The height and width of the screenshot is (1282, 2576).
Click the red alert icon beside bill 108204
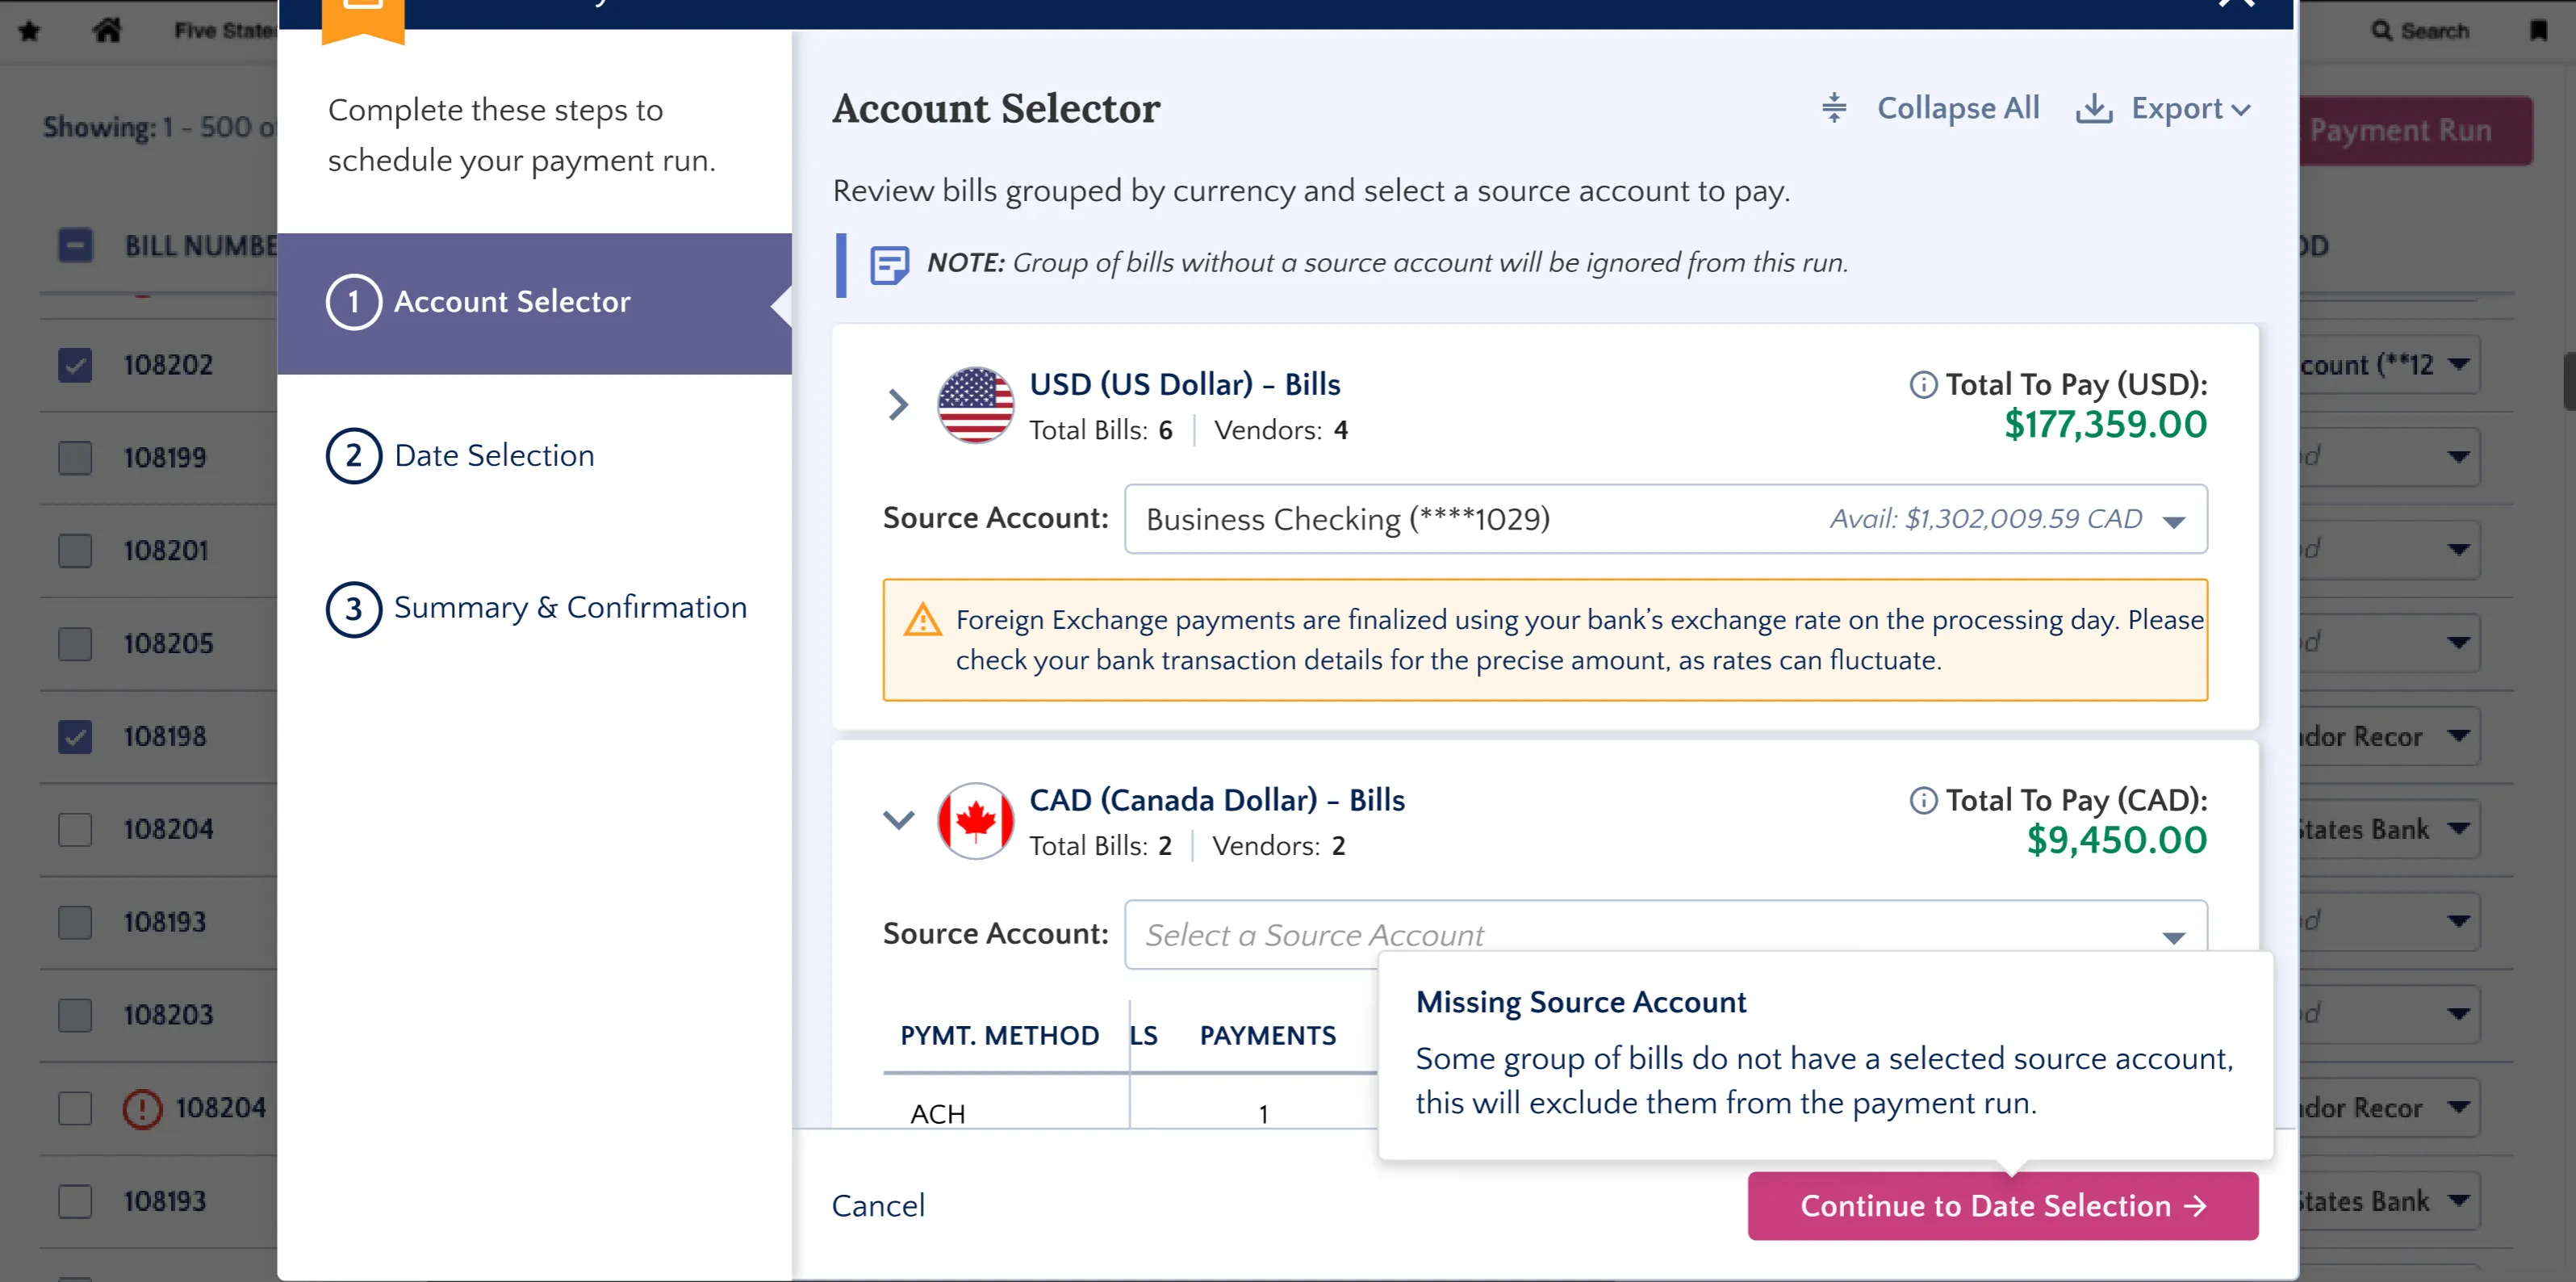142,1108
